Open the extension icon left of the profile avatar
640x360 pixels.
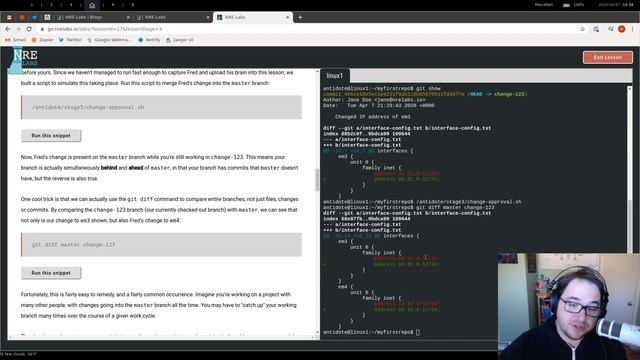pos(610,29)
